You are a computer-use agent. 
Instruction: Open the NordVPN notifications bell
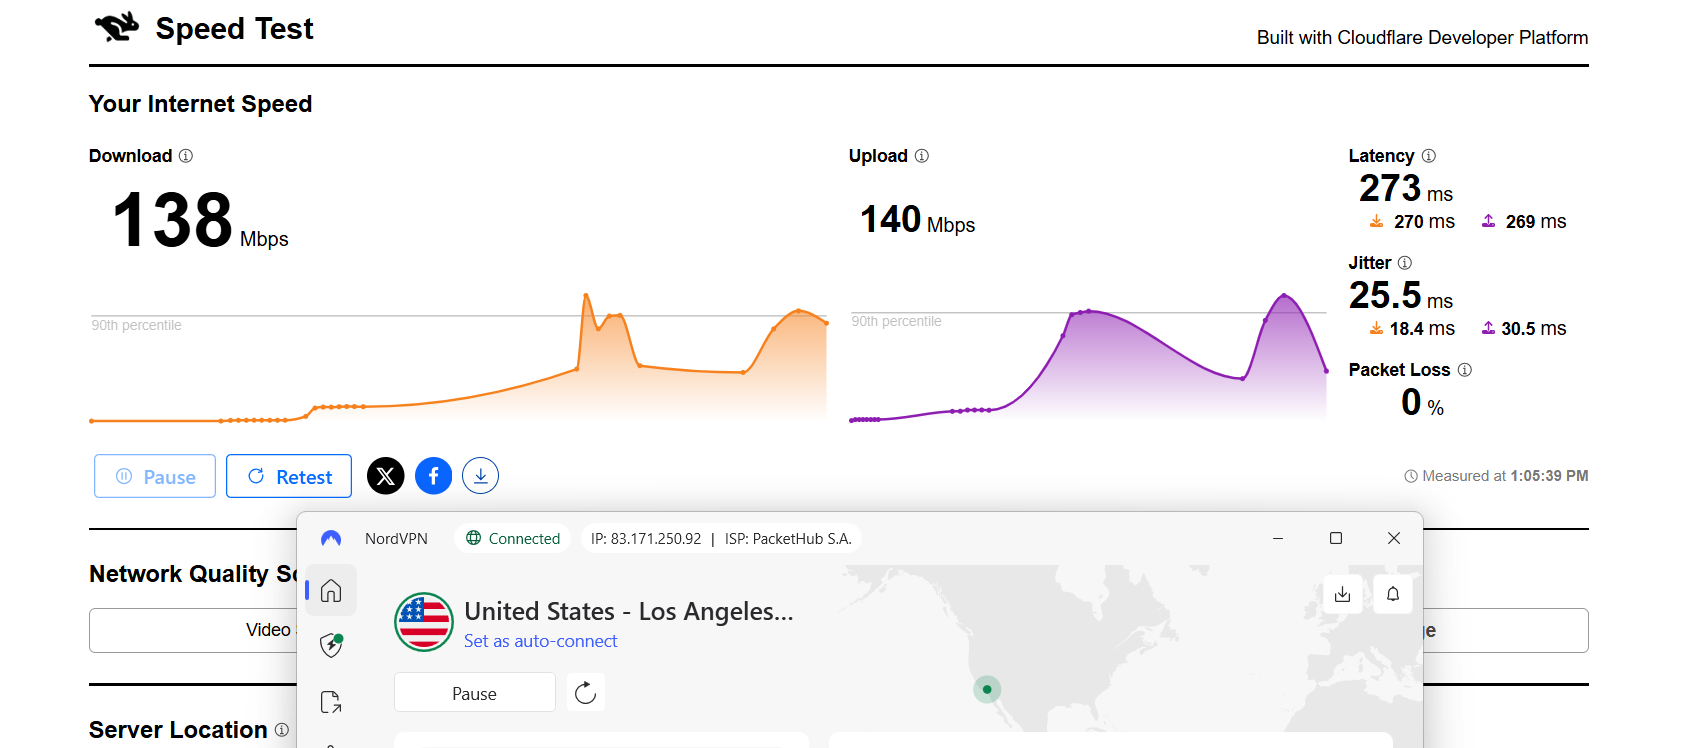tap(1393, 594)
